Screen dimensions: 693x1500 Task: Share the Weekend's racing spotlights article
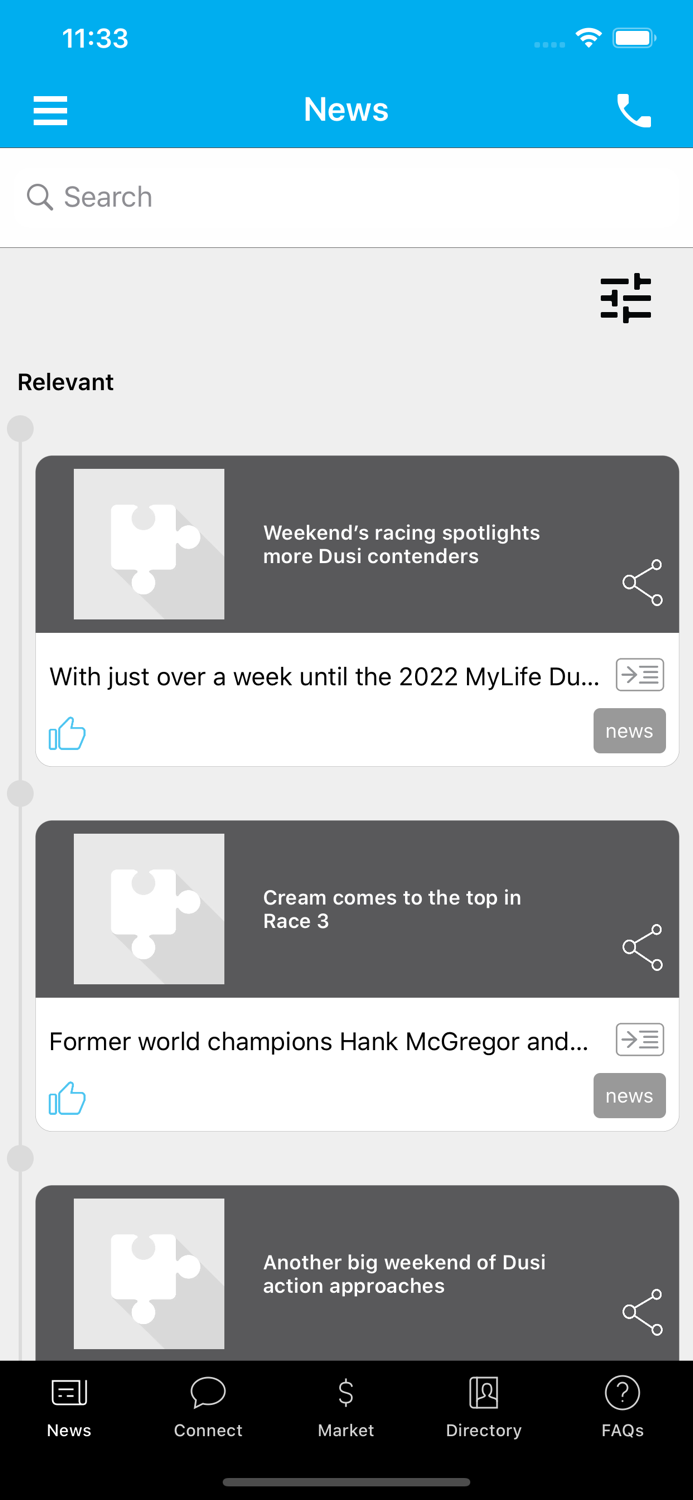click(x=643, y=582)
